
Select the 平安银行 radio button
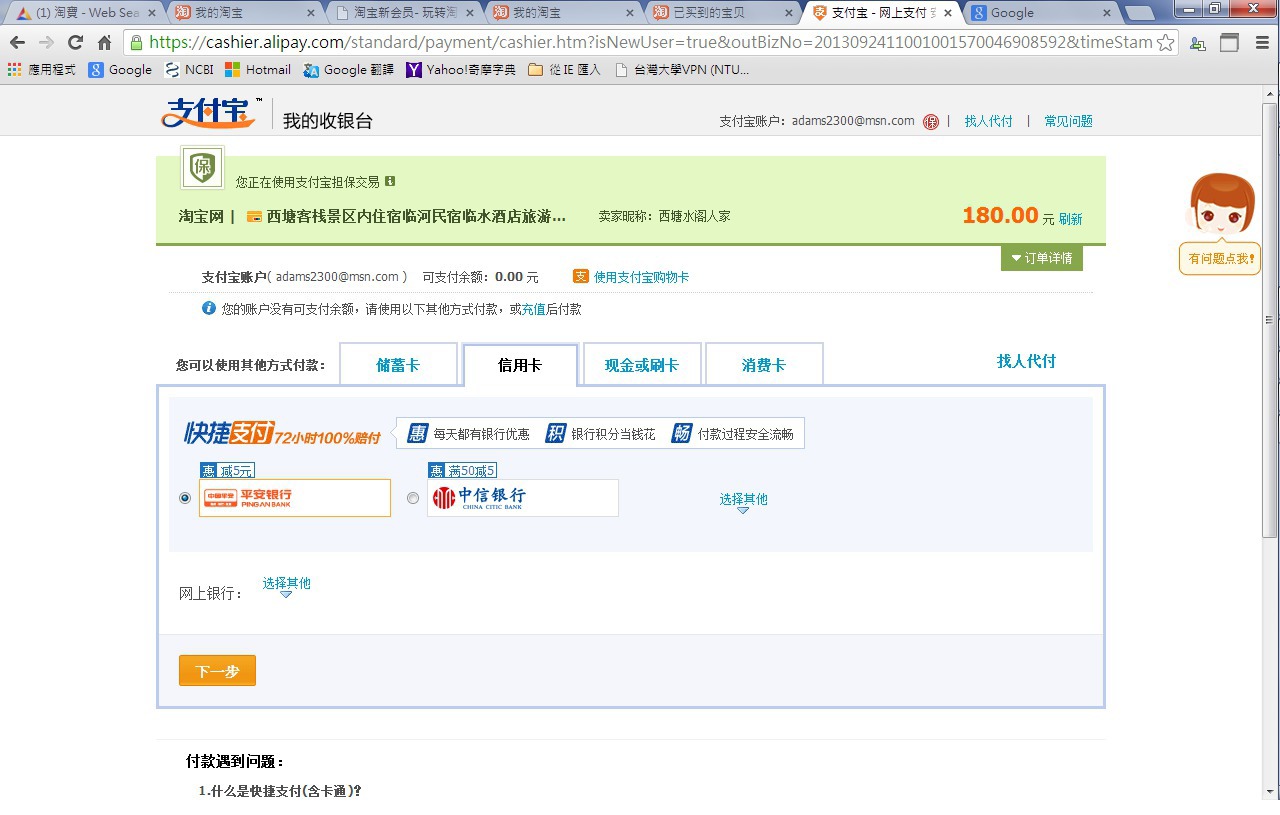pyautogui.click(x=184, y=498)
